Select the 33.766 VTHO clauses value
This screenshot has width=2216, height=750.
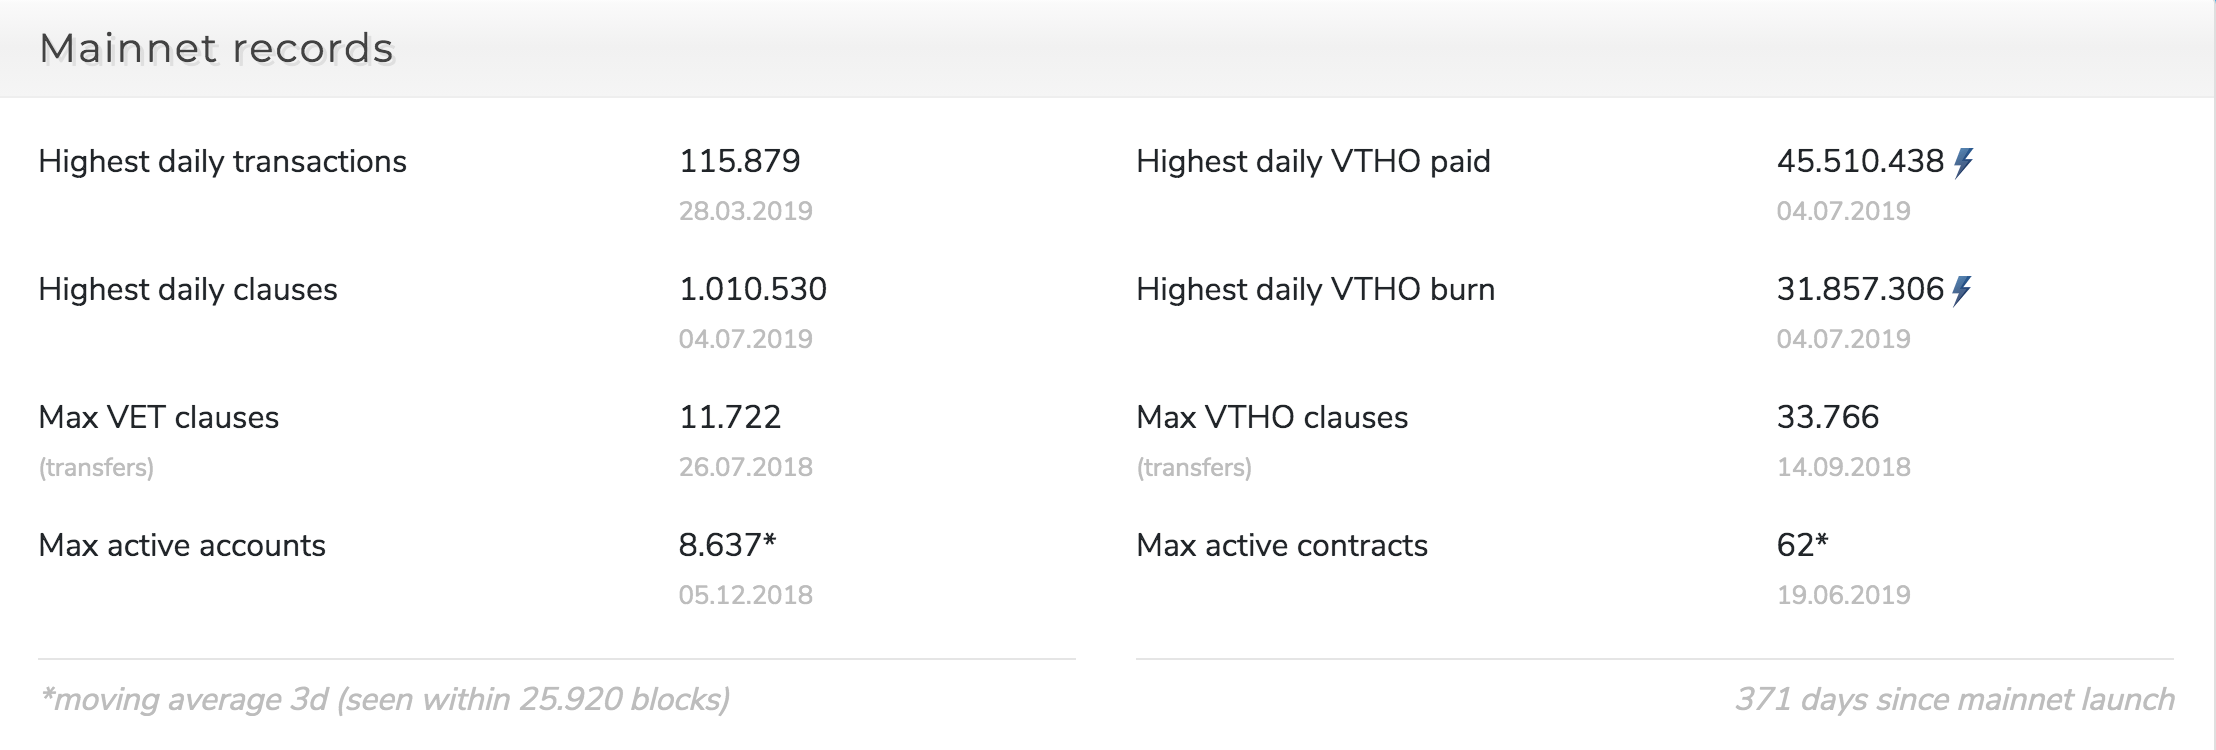click(1828, 417)
